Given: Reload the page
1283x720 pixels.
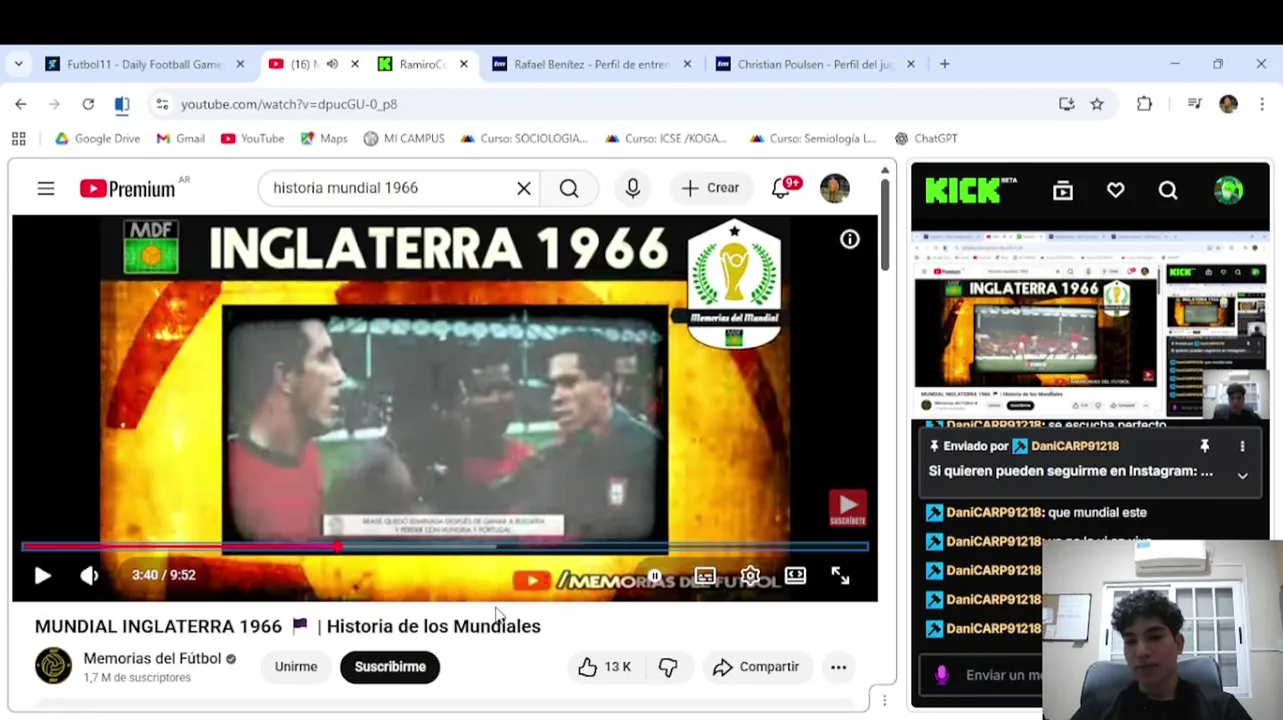Looking at the screenshot, I should coord(88,104).
